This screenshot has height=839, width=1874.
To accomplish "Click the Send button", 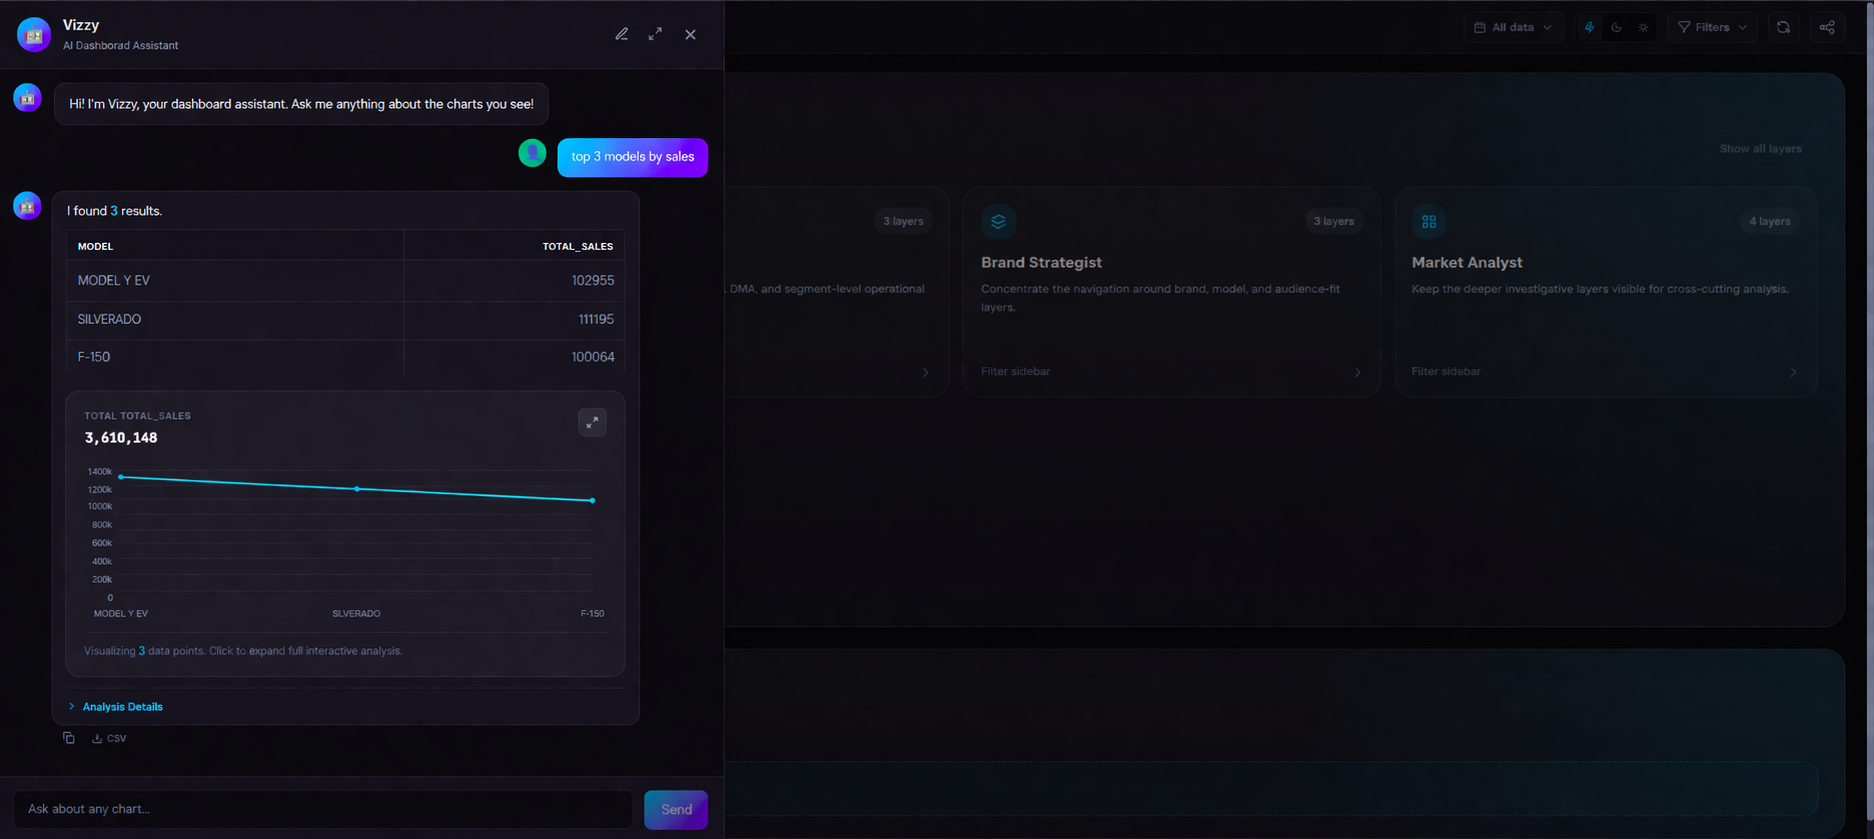I will pos(676,810).
